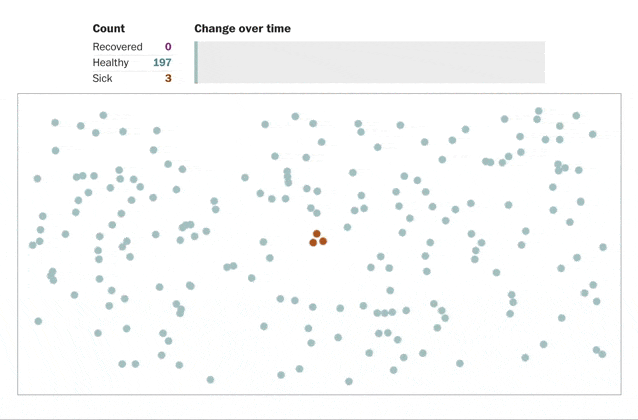Click the Healthy count 197
The width and height of the screenshot is (638, 420).
[162, 63]
